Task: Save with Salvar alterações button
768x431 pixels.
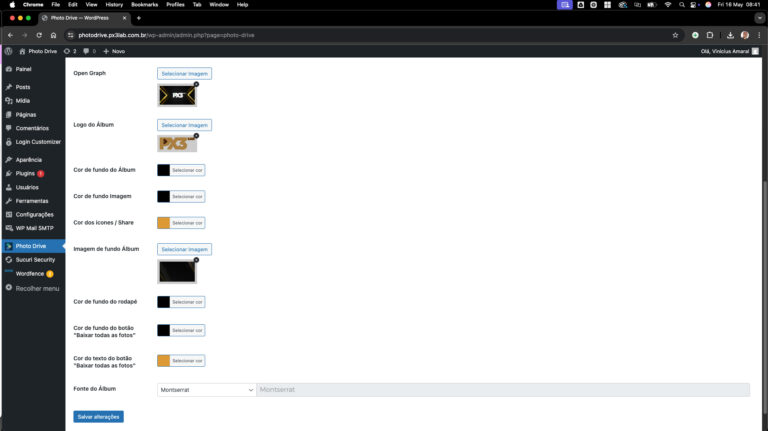Action: [x=98, y=417]
